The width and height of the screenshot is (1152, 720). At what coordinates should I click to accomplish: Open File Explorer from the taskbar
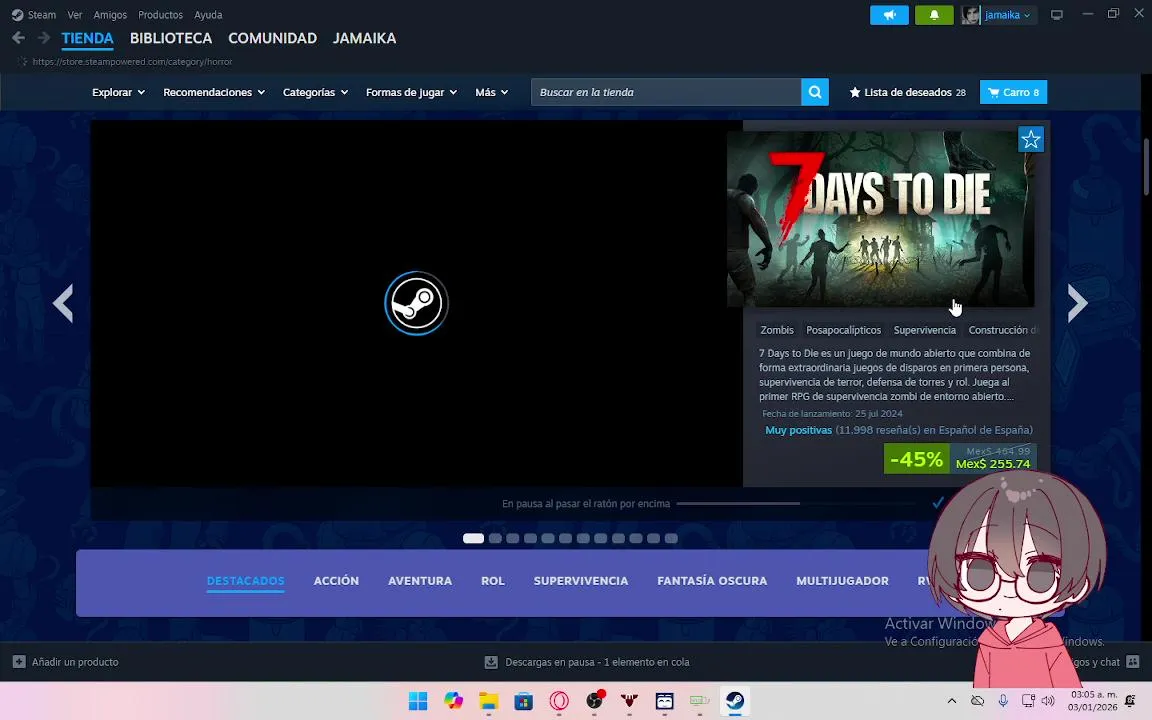[489, 701]
